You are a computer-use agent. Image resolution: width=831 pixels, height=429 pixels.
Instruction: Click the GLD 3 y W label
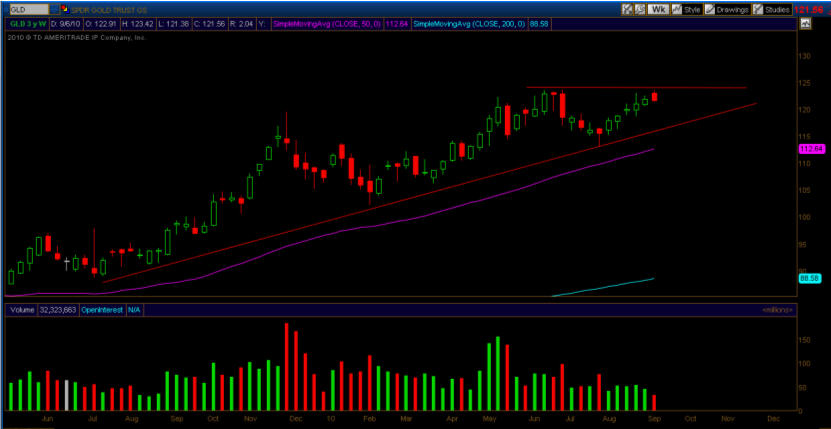pos(28,23)
